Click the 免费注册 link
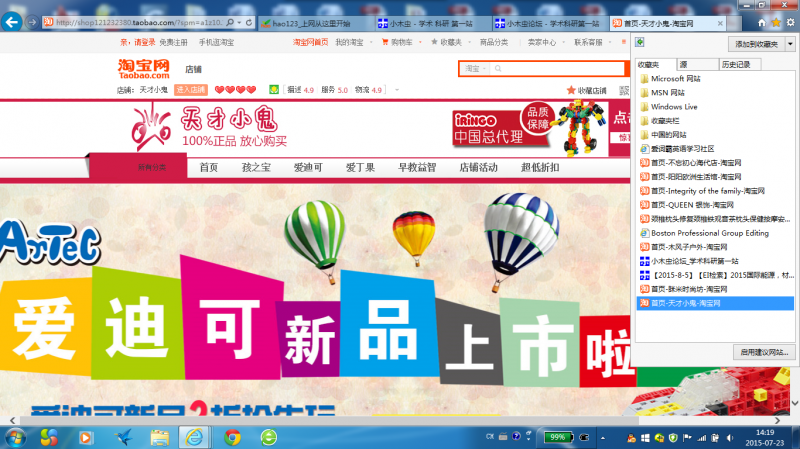800x449 pixels. 173,42
